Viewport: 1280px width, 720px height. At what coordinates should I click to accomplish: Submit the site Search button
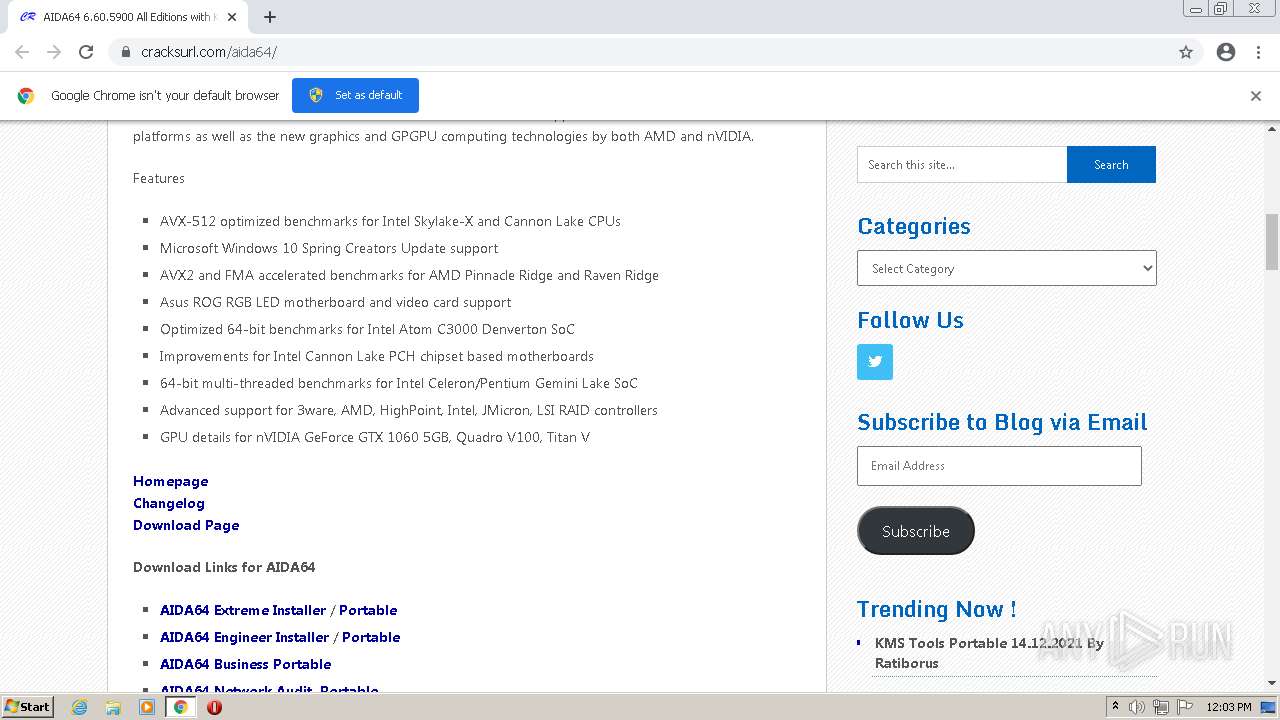pyautogui.click(x=1111, y=165)
